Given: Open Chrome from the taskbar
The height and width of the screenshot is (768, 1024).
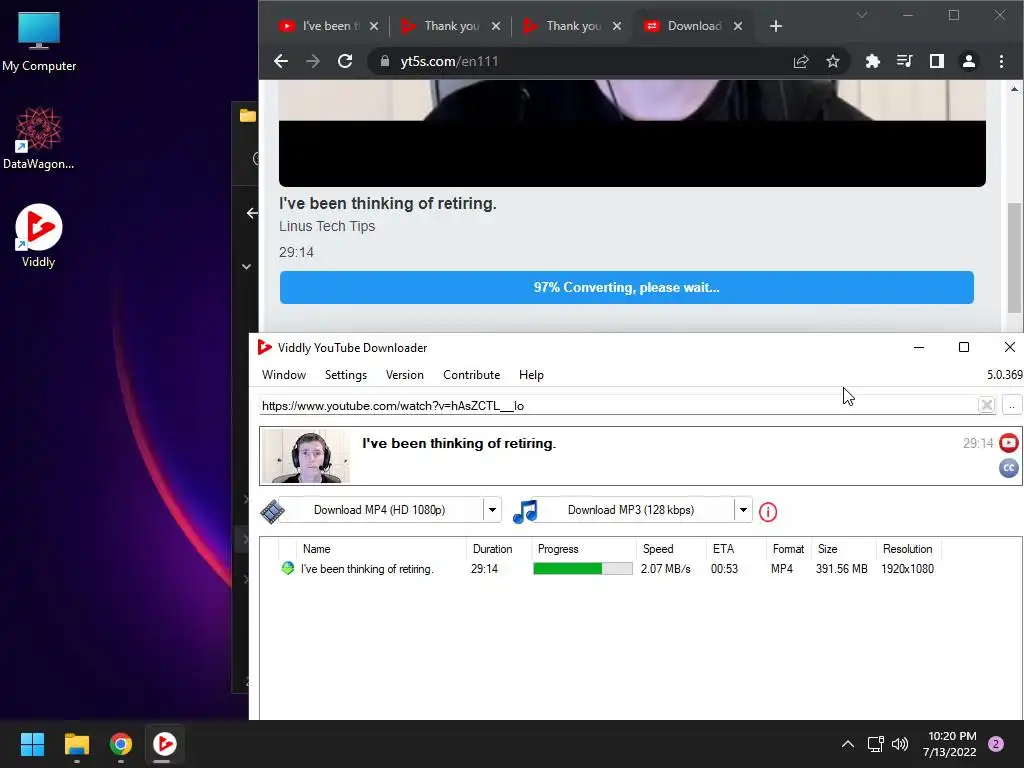Looking at the screenshot, I should point(121,744).
